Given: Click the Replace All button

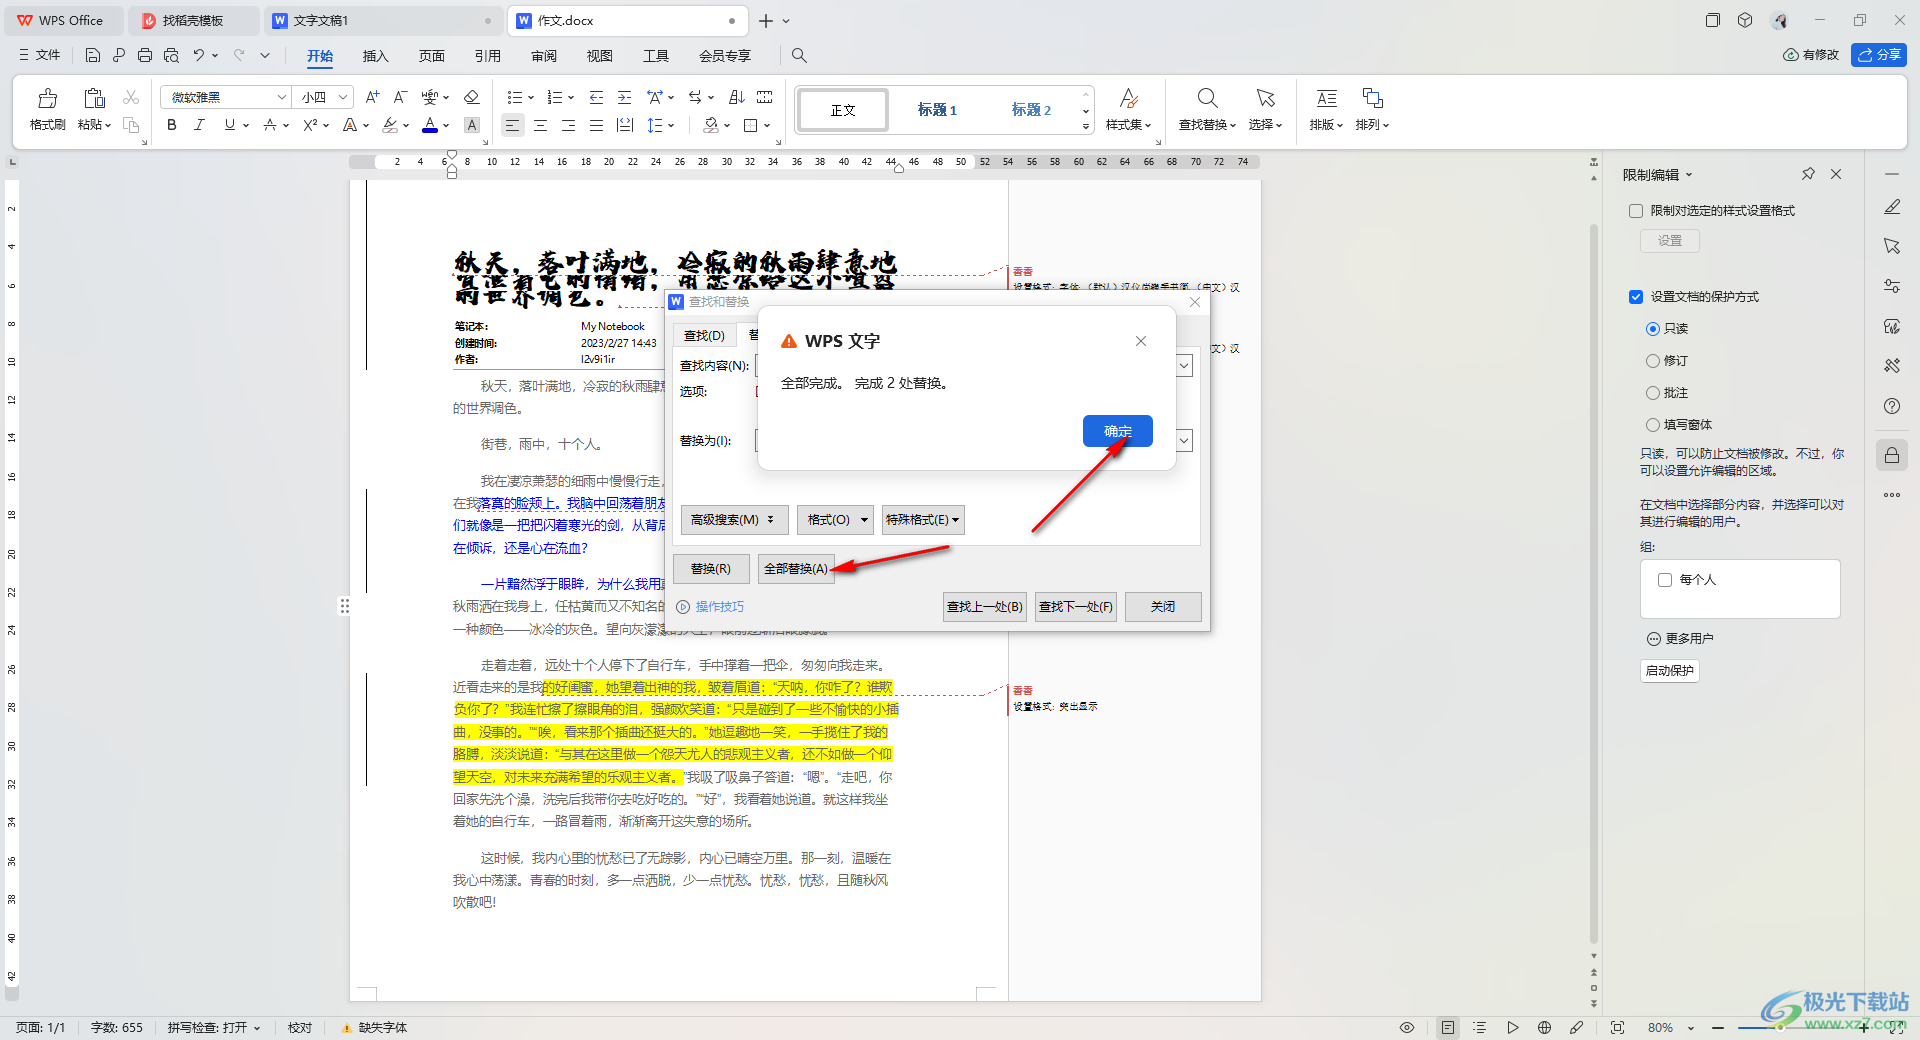Looking at the screenshot, I should point(796,569).
